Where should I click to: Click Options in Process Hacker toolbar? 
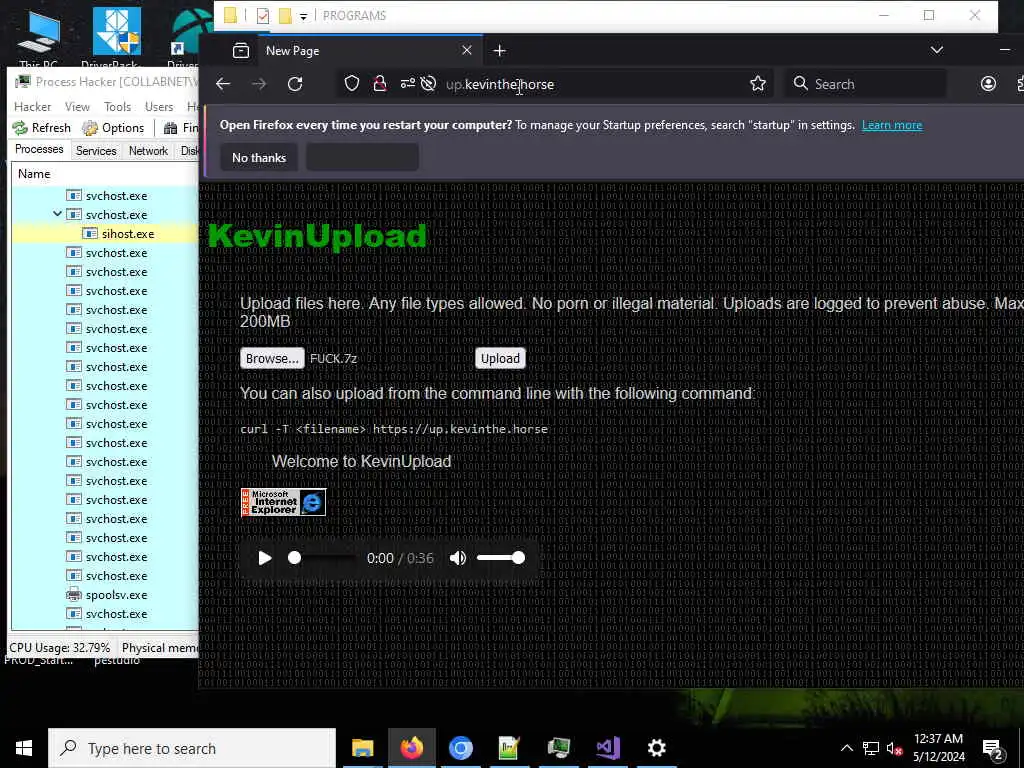113,128
